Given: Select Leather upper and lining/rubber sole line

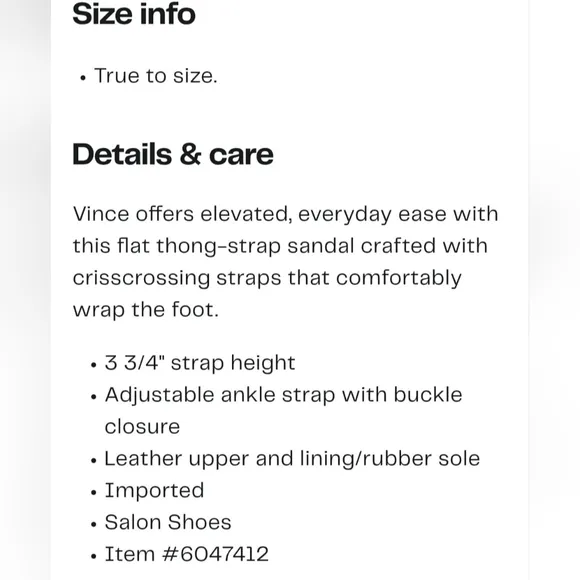Looking at the screenshot, I should coord(292,459).
